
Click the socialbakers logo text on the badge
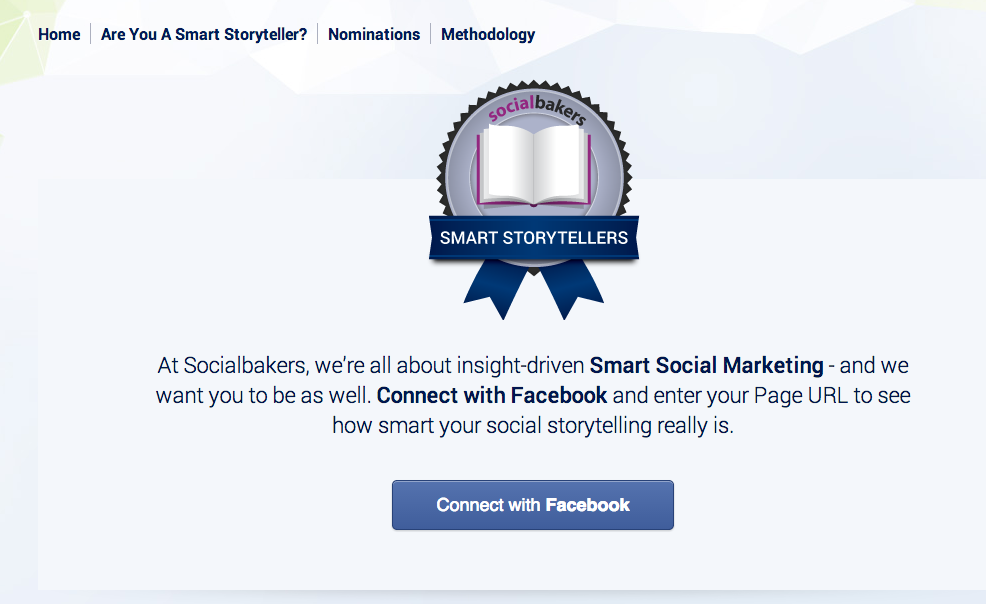pyautogui.click(x=536, y=109)
